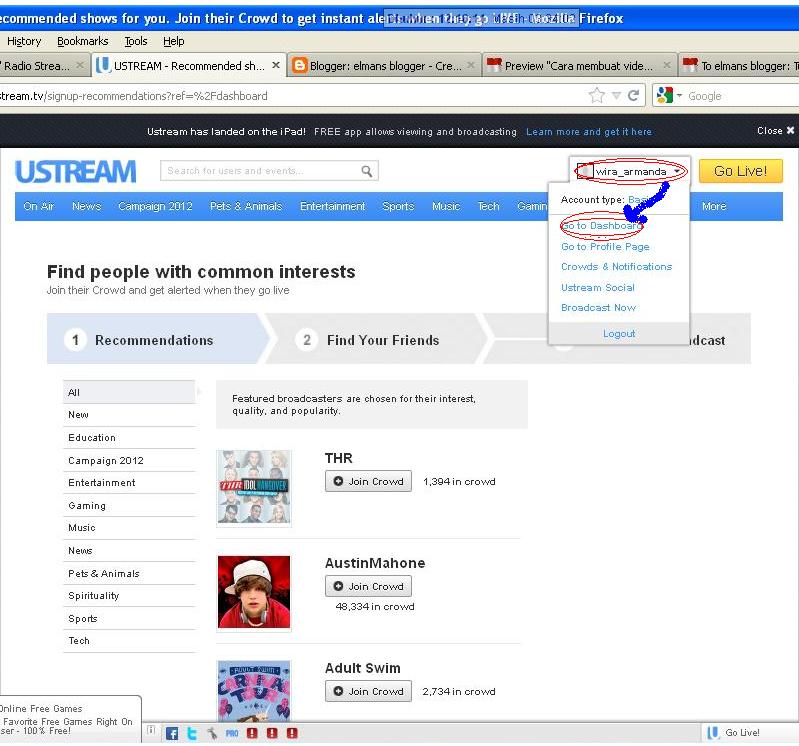The height and width of the screenshot is (746, 799).
Task: Select the Gaming category in sidebar
Action: point(129,505)
